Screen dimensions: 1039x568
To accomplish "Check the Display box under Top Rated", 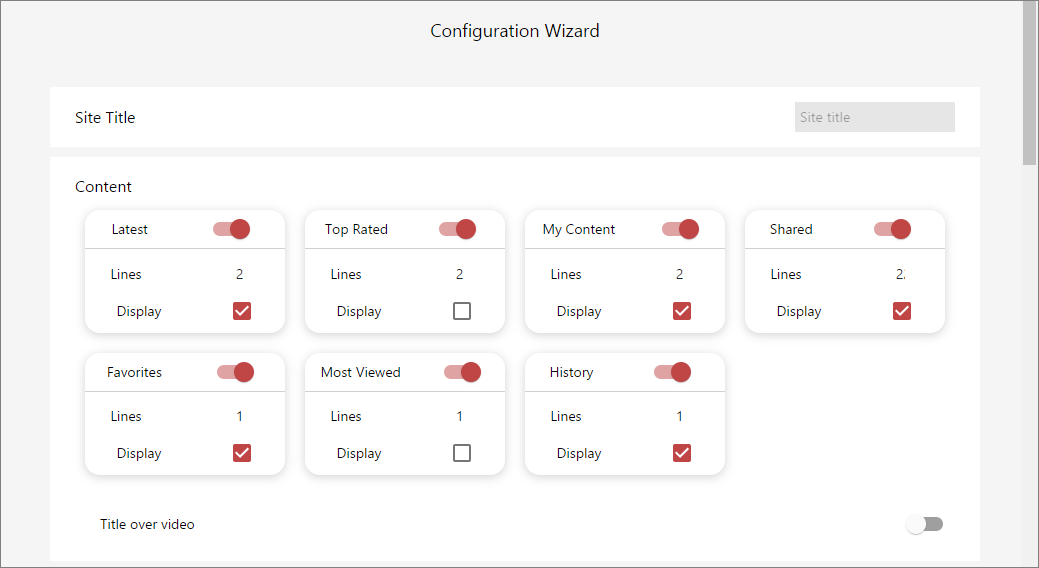I will tap(462, 311).
